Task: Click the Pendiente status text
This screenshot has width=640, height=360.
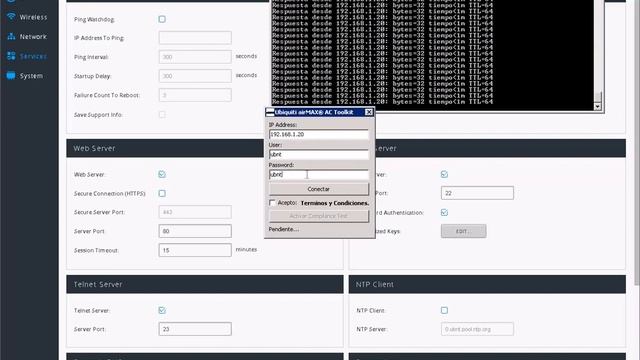Action: (x=283, y=229)
